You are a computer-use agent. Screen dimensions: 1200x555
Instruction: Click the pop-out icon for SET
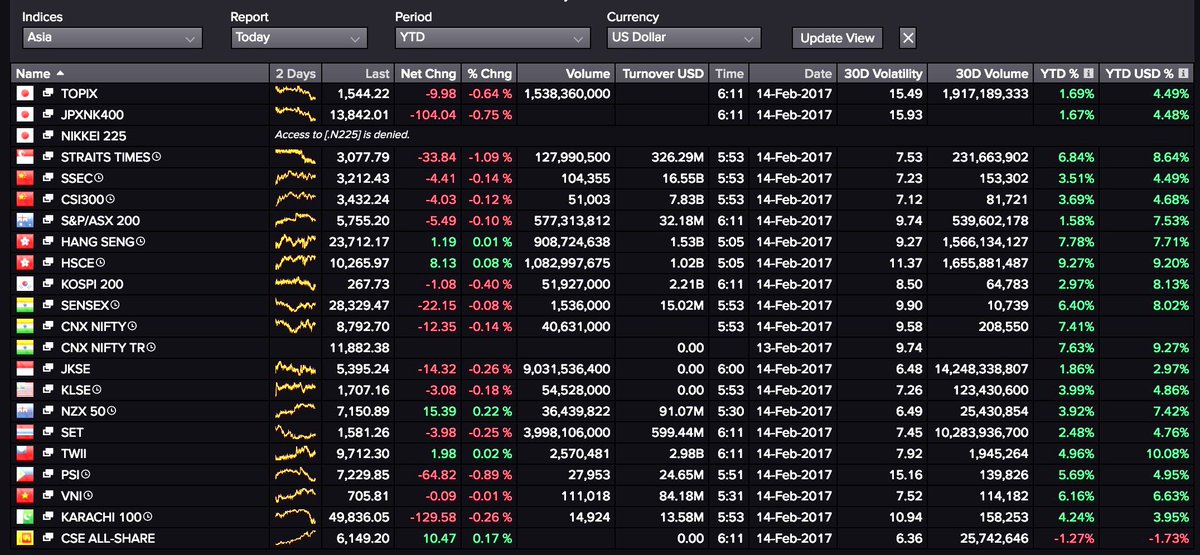coord(48,432)
